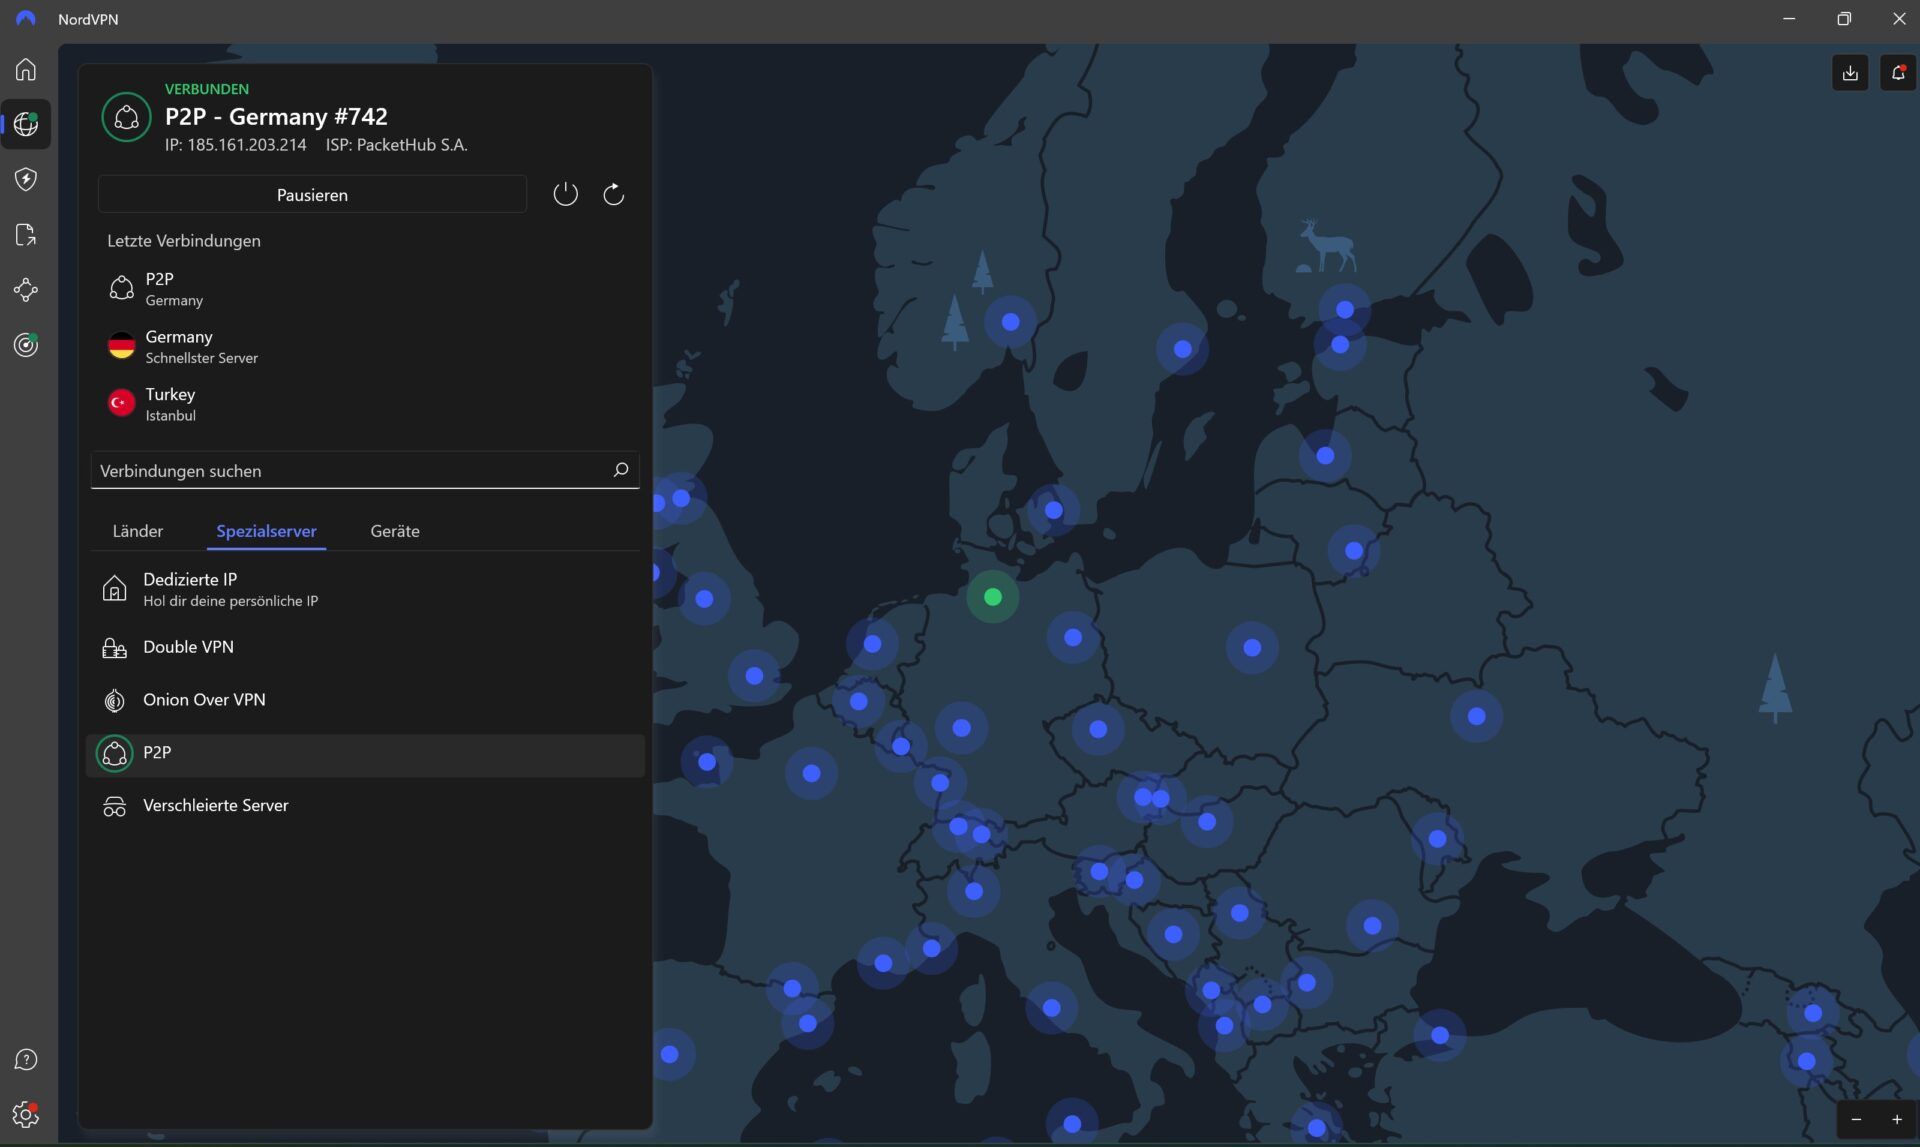Reconnect to recent P2P Germany connection

click(365, 289)
